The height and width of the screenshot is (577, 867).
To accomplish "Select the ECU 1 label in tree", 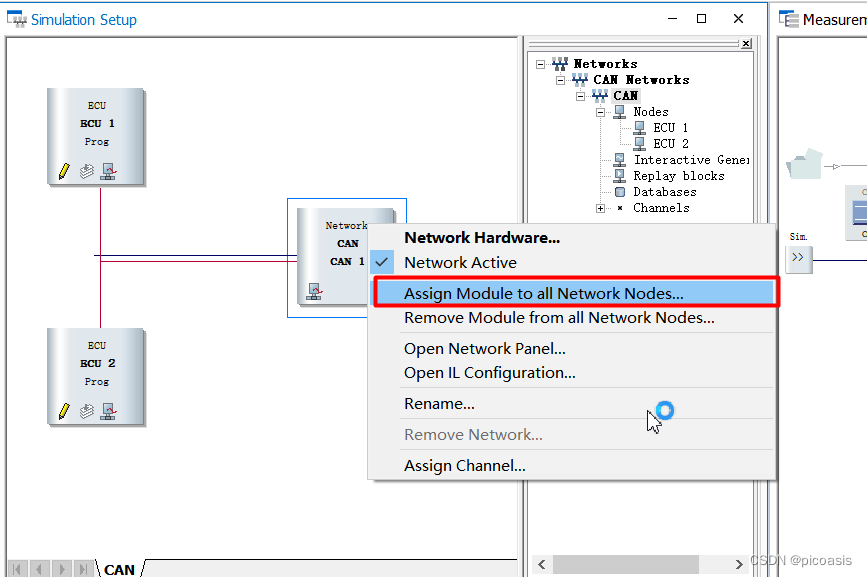I will coord(671,128).
